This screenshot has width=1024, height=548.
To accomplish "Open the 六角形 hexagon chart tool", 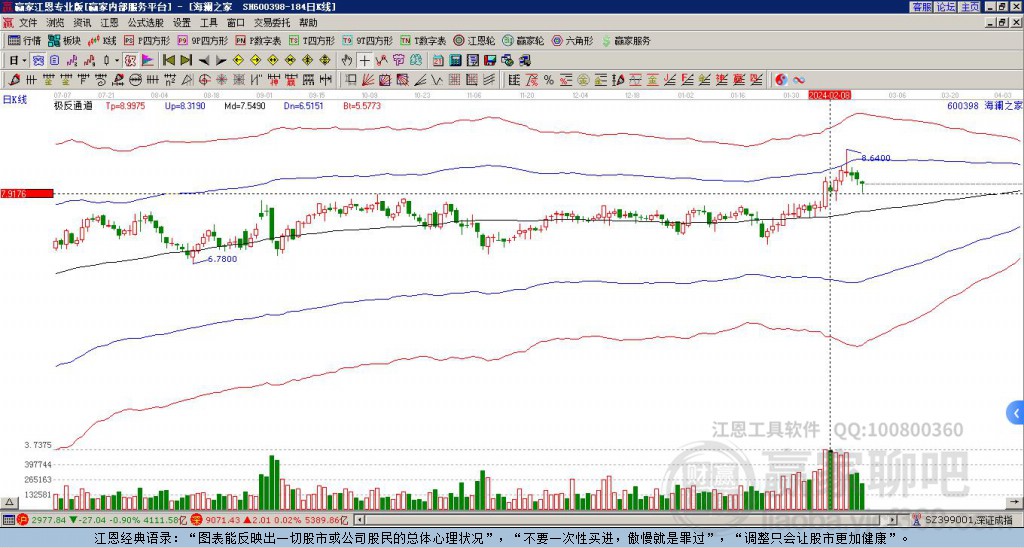I will 573,41.
